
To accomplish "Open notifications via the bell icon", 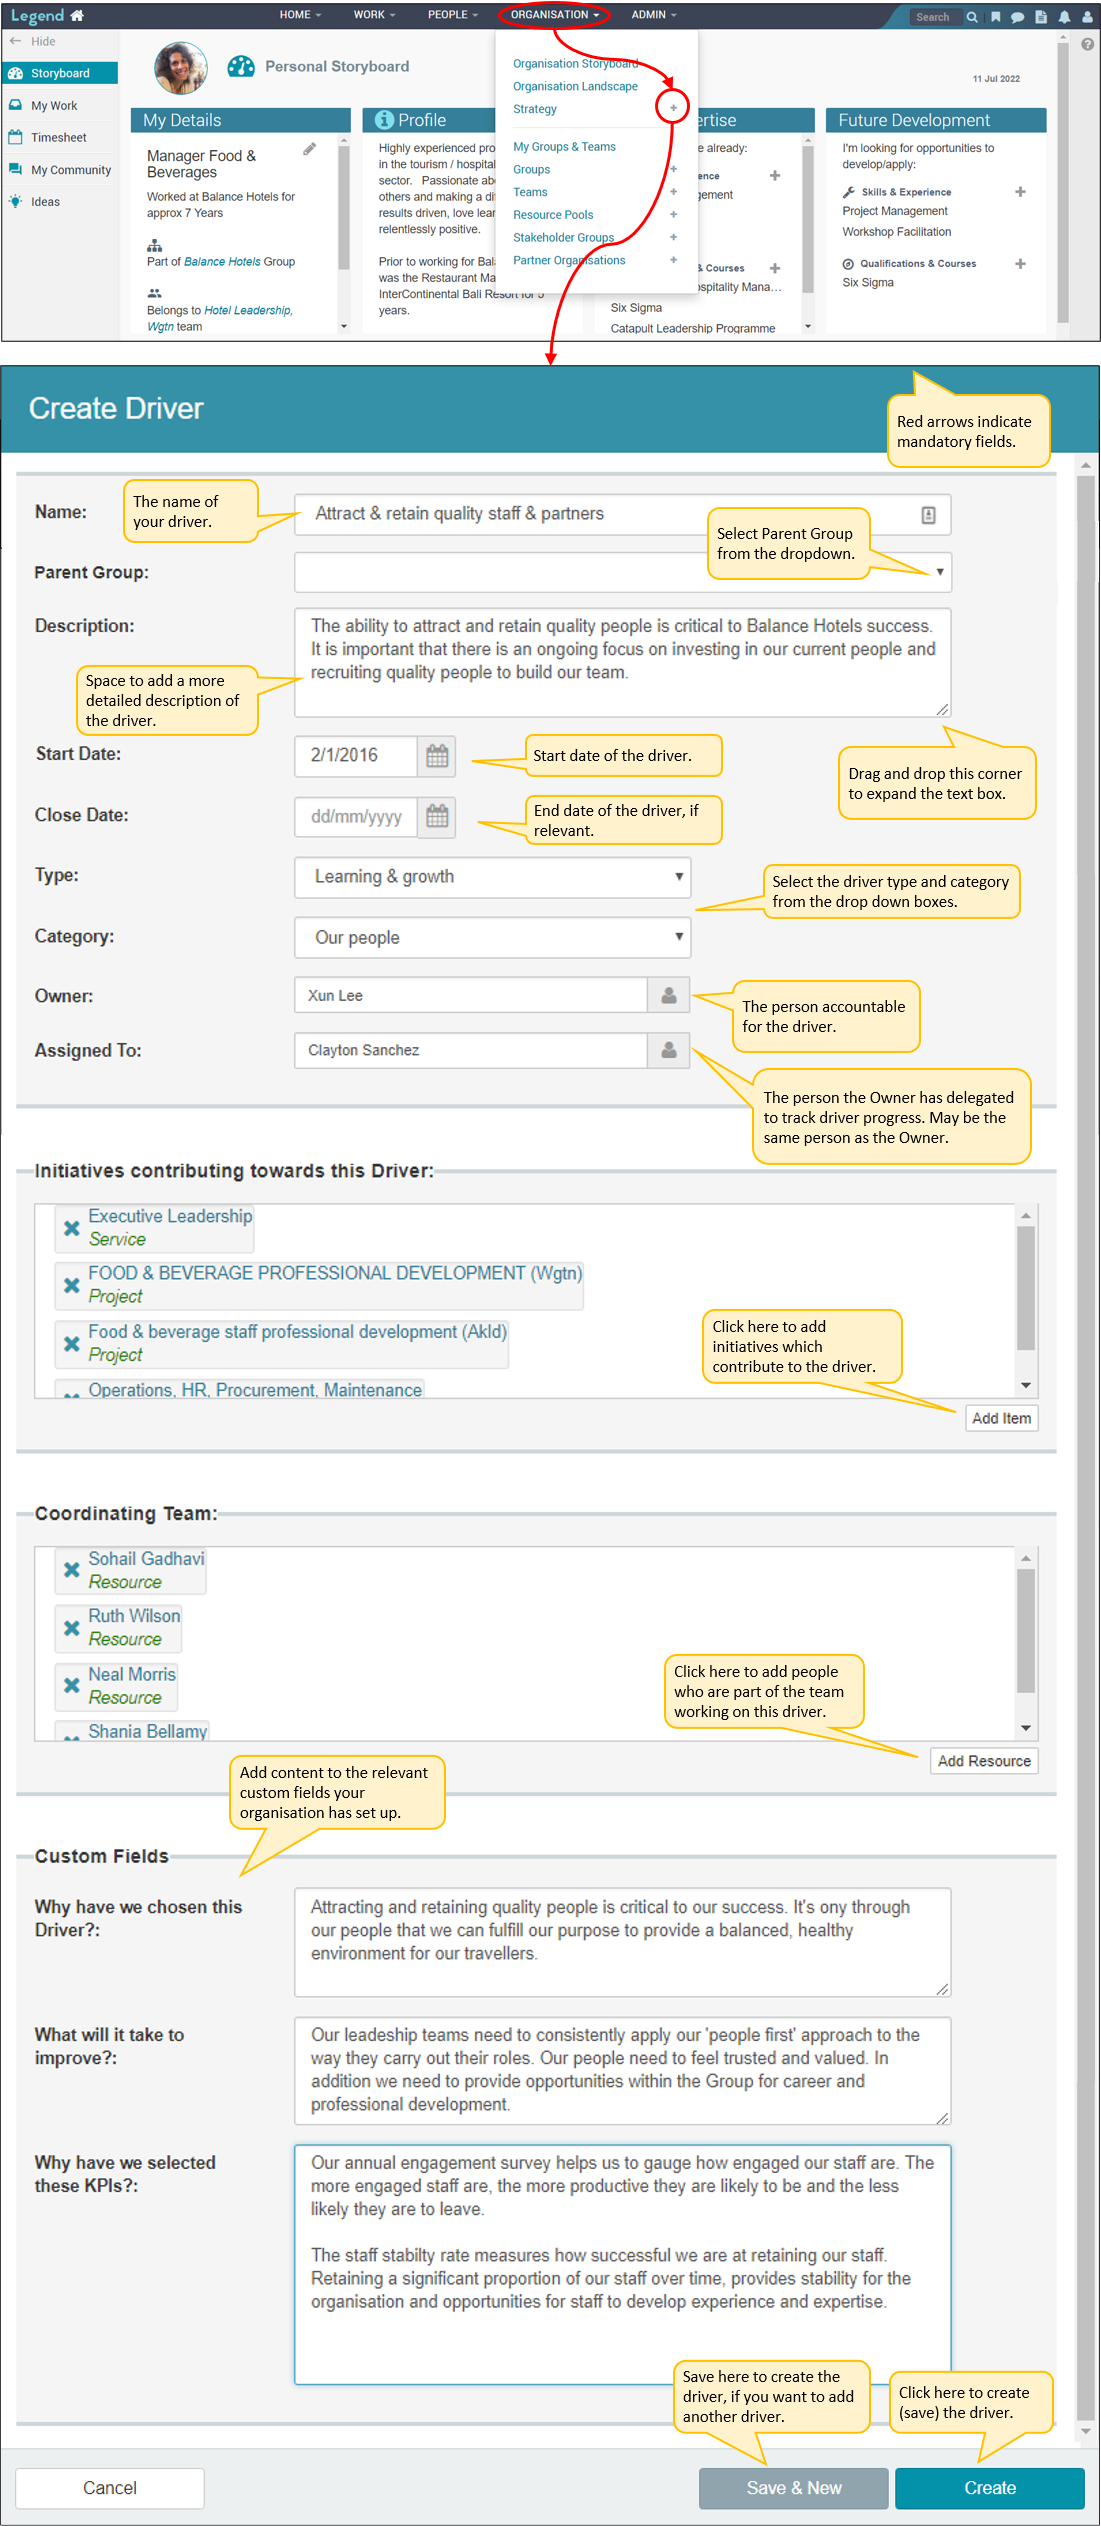I will 1064,17.
